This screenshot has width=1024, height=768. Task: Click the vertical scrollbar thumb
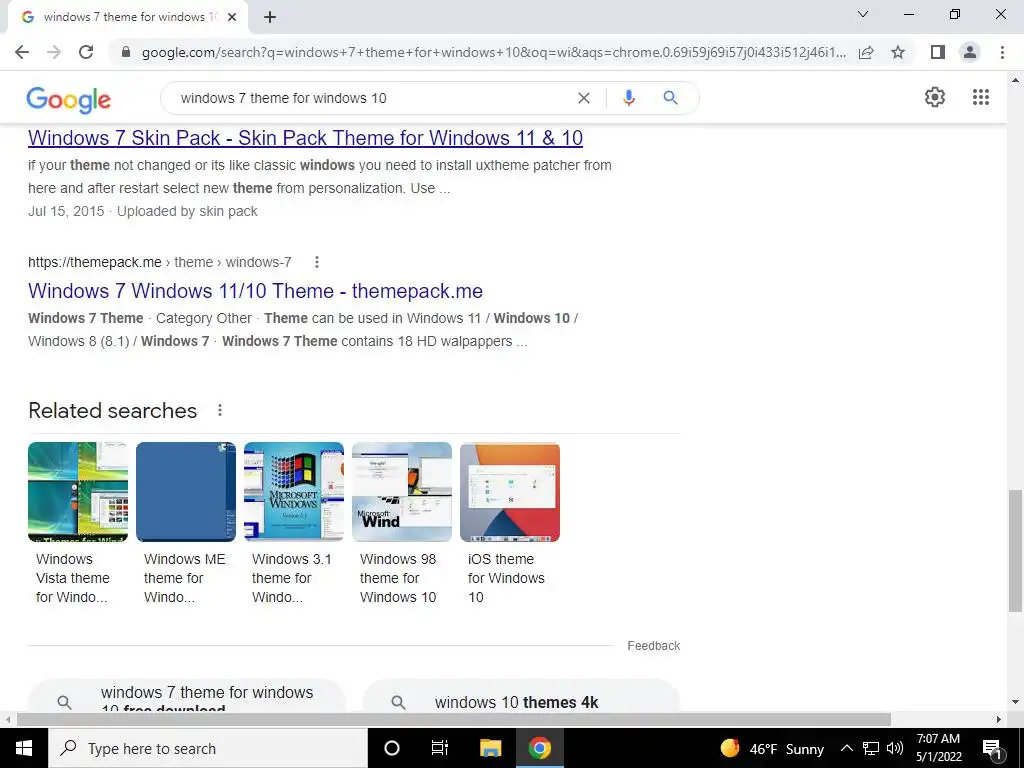(1014, 551)
